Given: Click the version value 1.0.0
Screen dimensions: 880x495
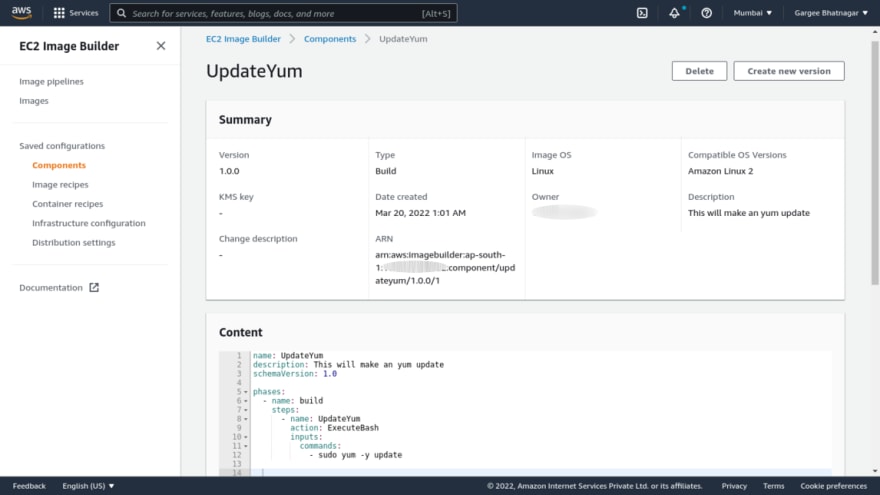Looking at the screenshot, I should pos(229,171).
